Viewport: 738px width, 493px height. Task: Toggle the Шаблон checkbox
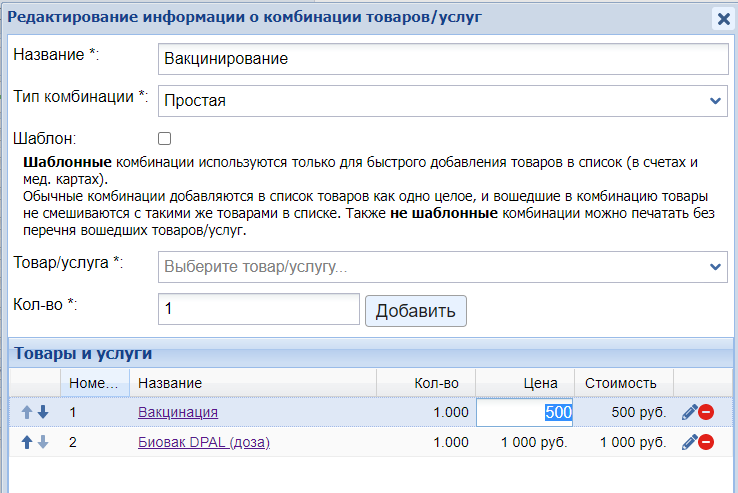tap(165, 139)
